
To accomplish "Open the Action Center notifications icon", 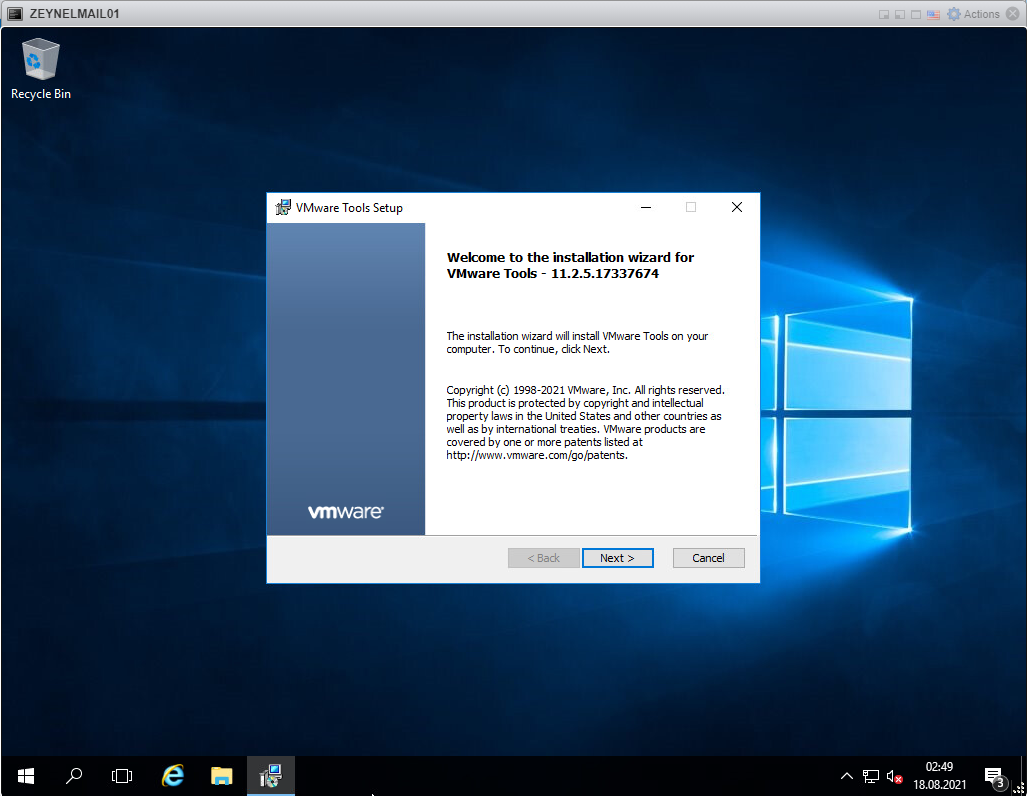I will (x=995, y=778).
